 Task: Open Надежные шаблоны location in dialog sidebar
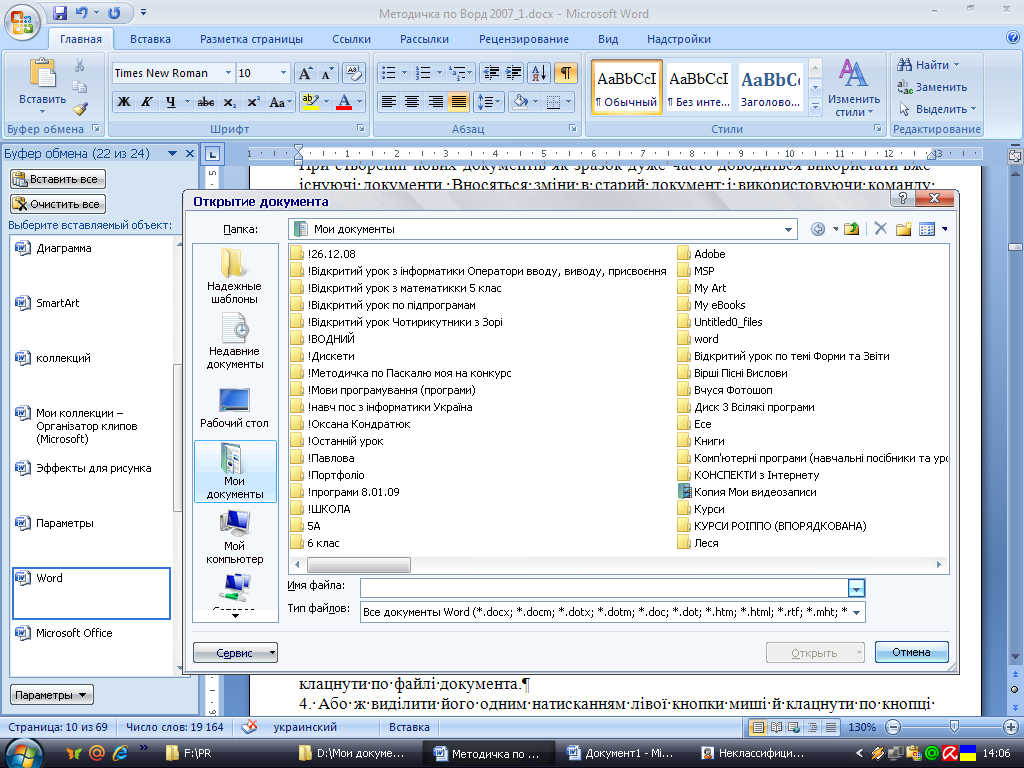pyautogui.click(x=234, y=276)
